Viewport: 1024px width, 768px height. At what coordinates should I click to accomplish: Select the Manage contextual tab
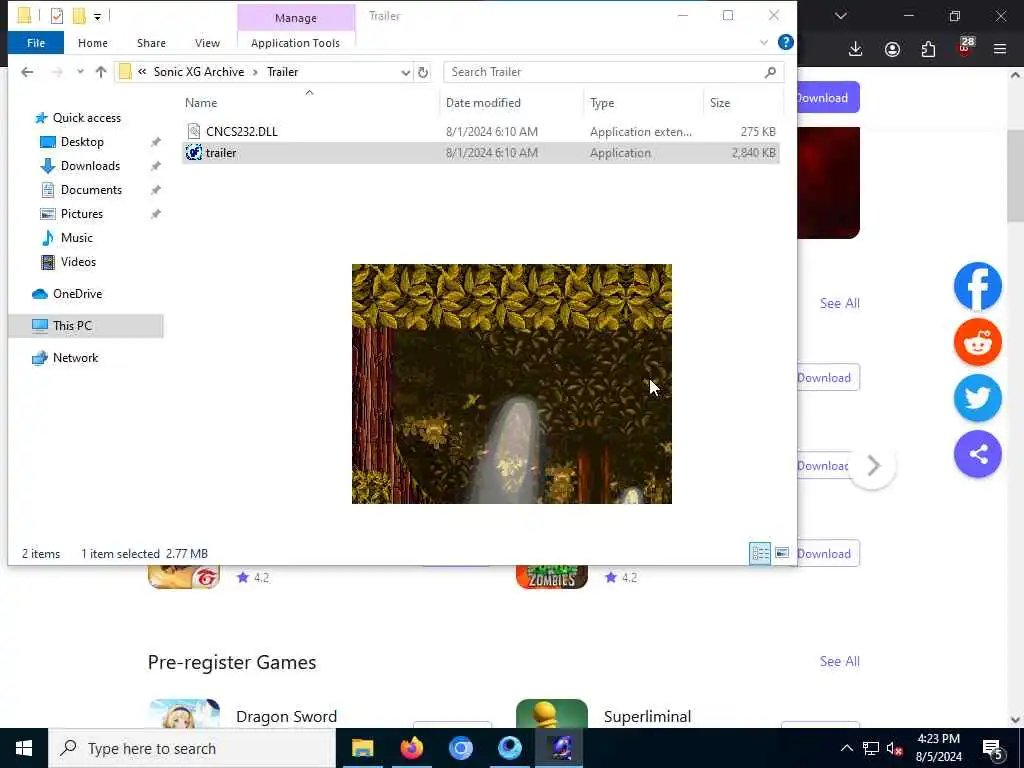296,18
